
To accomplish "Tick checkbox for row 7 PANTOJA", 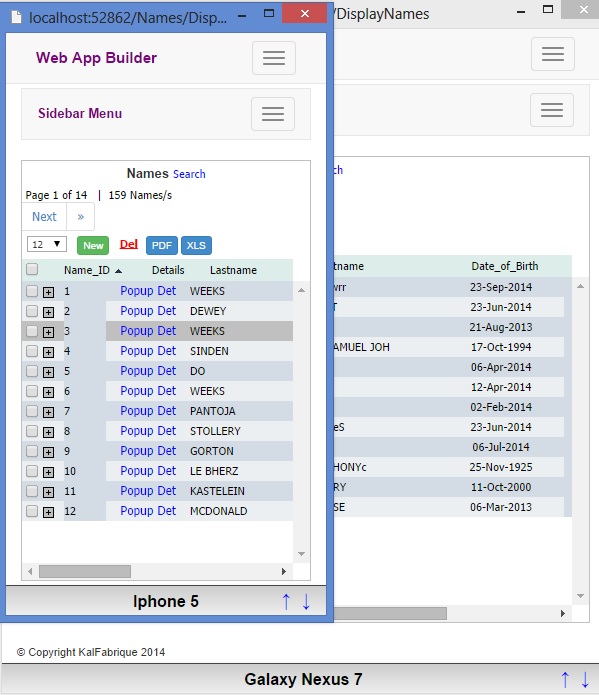I will click(x=32, y=411).
